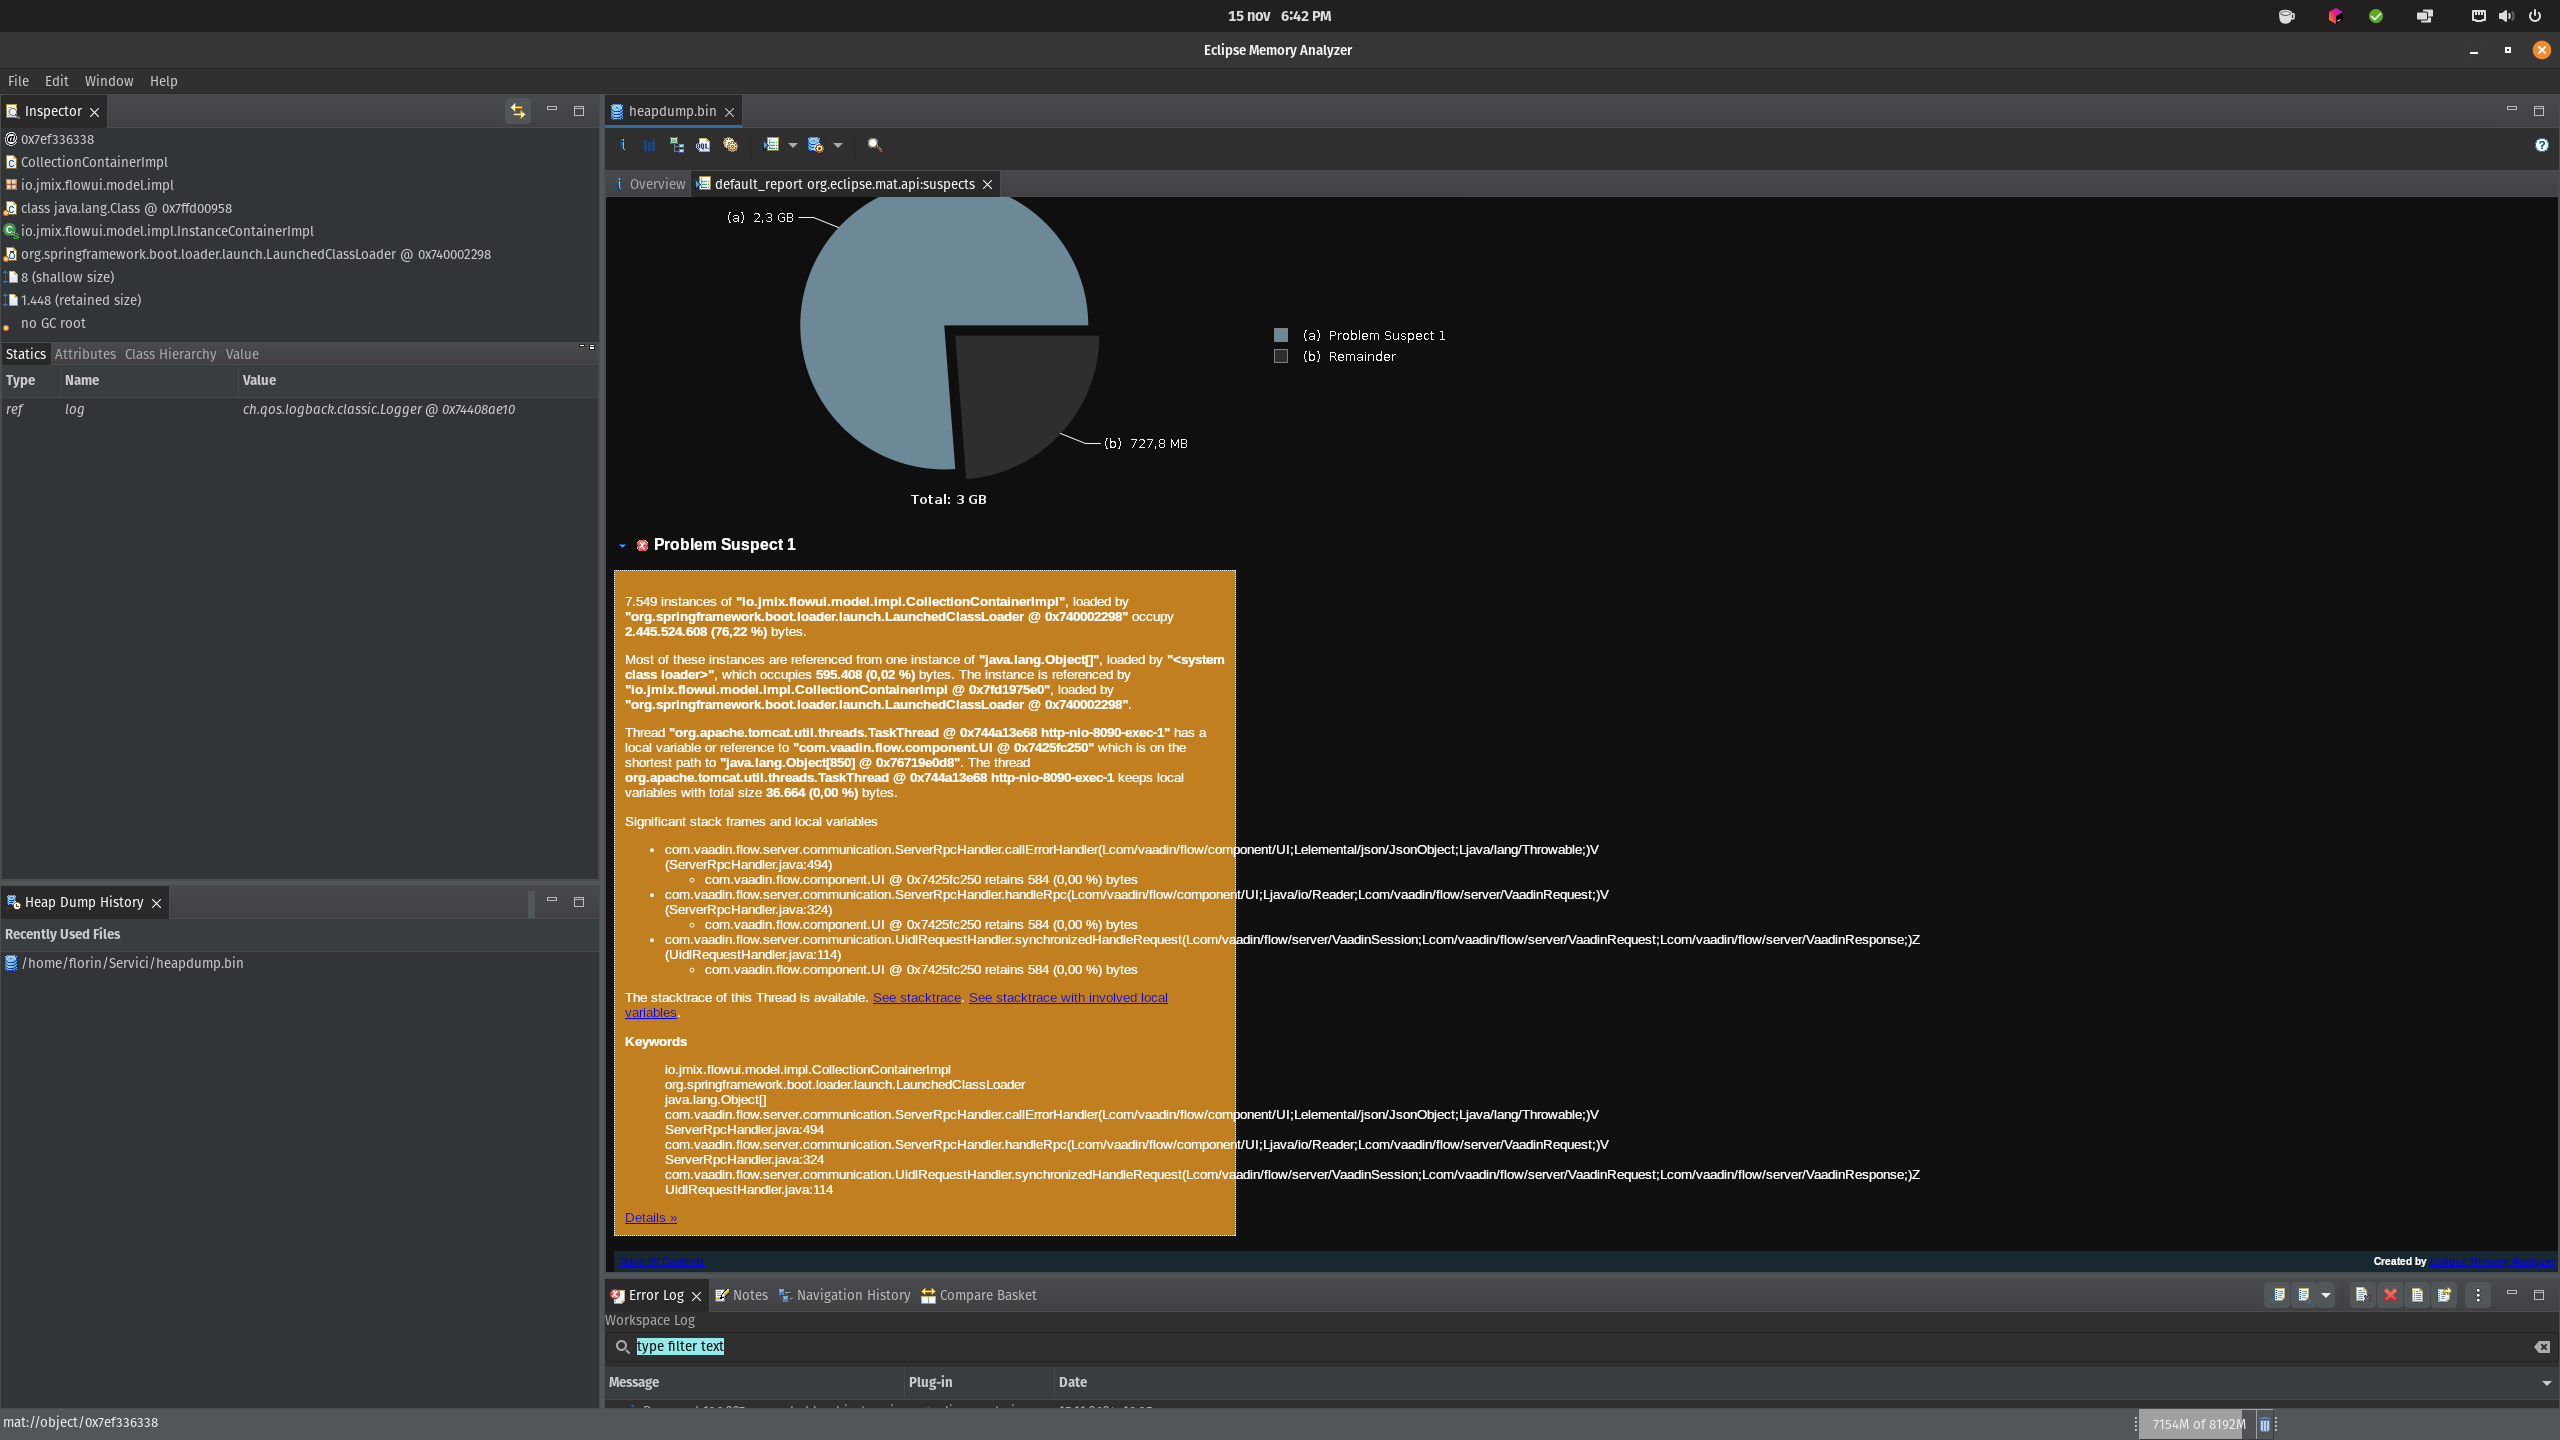Switch to the Navigation History tab
The image size is (2560, 1440).
pos(845,1295)
